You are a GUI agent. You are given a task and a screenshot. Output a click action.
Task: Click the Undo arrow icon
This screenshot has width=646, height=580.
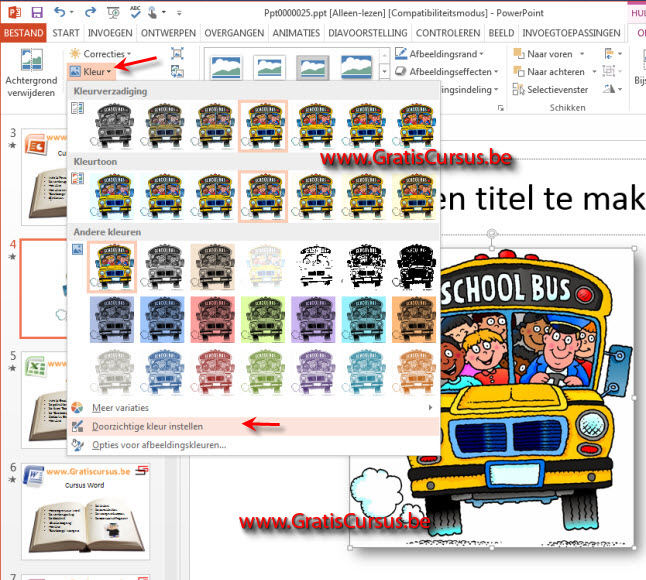pyautogui.click(x=60, y=12)
